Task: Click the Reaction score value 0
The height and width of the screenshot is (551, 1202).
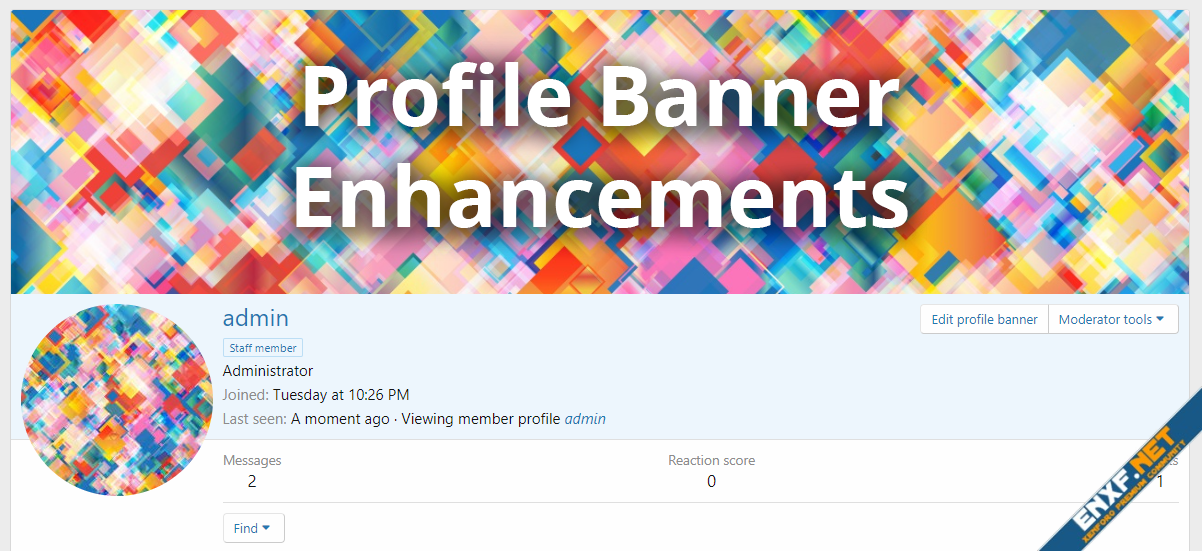Action: tap(711, 481)
